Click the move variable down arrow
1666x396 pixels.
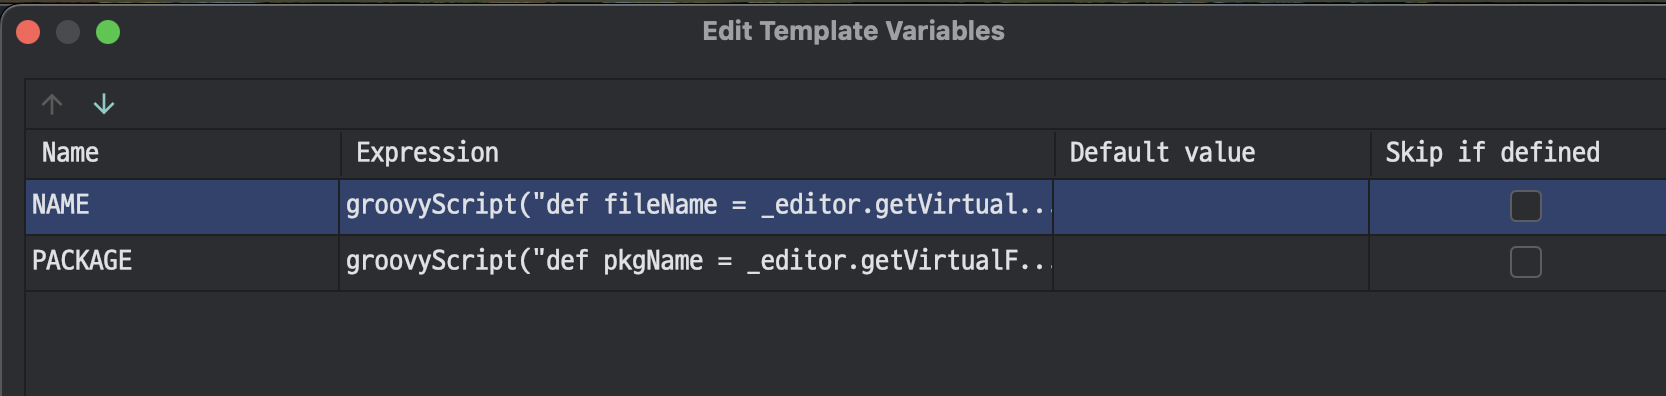click(104, 104)
